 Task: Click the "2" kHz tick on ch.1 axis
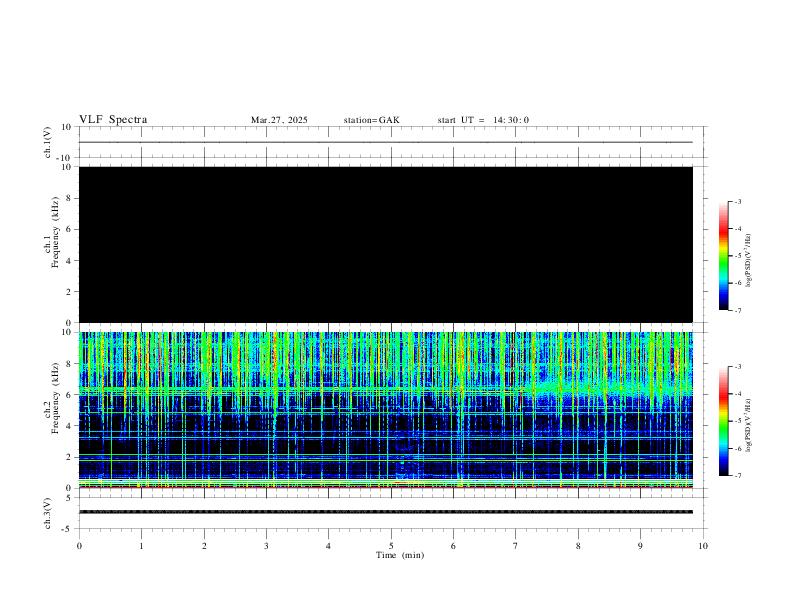coord(69,291)
